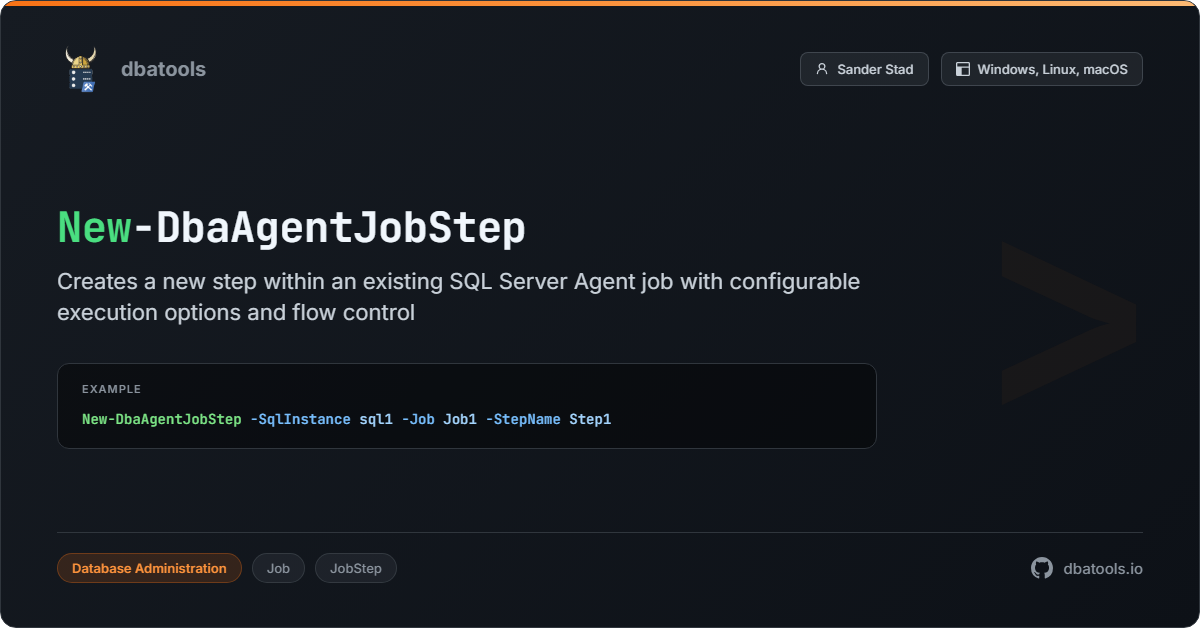Click the person icon beside Sander Stad
The image size is (1200, 628).
[x=822, y=69]
